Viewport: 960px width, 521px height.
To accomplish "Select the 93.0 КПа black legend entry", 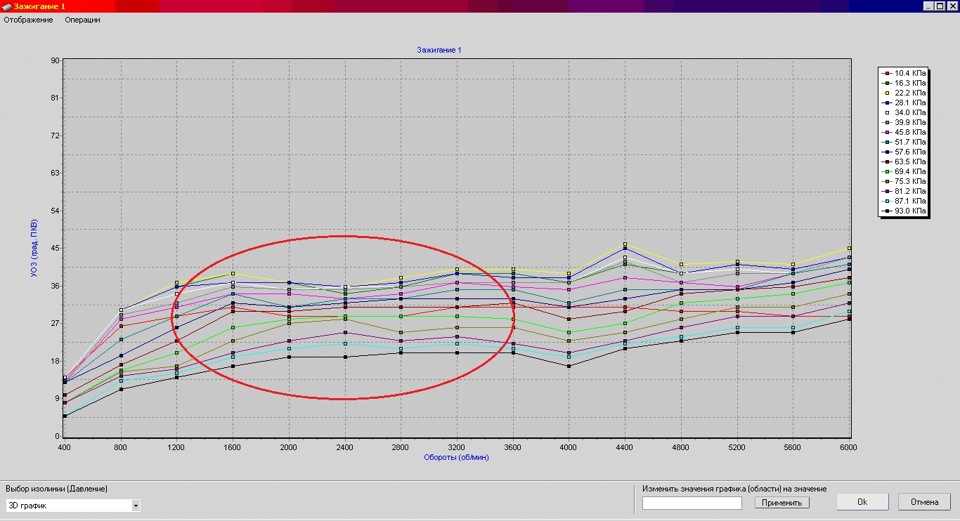I will coord(904,211).
